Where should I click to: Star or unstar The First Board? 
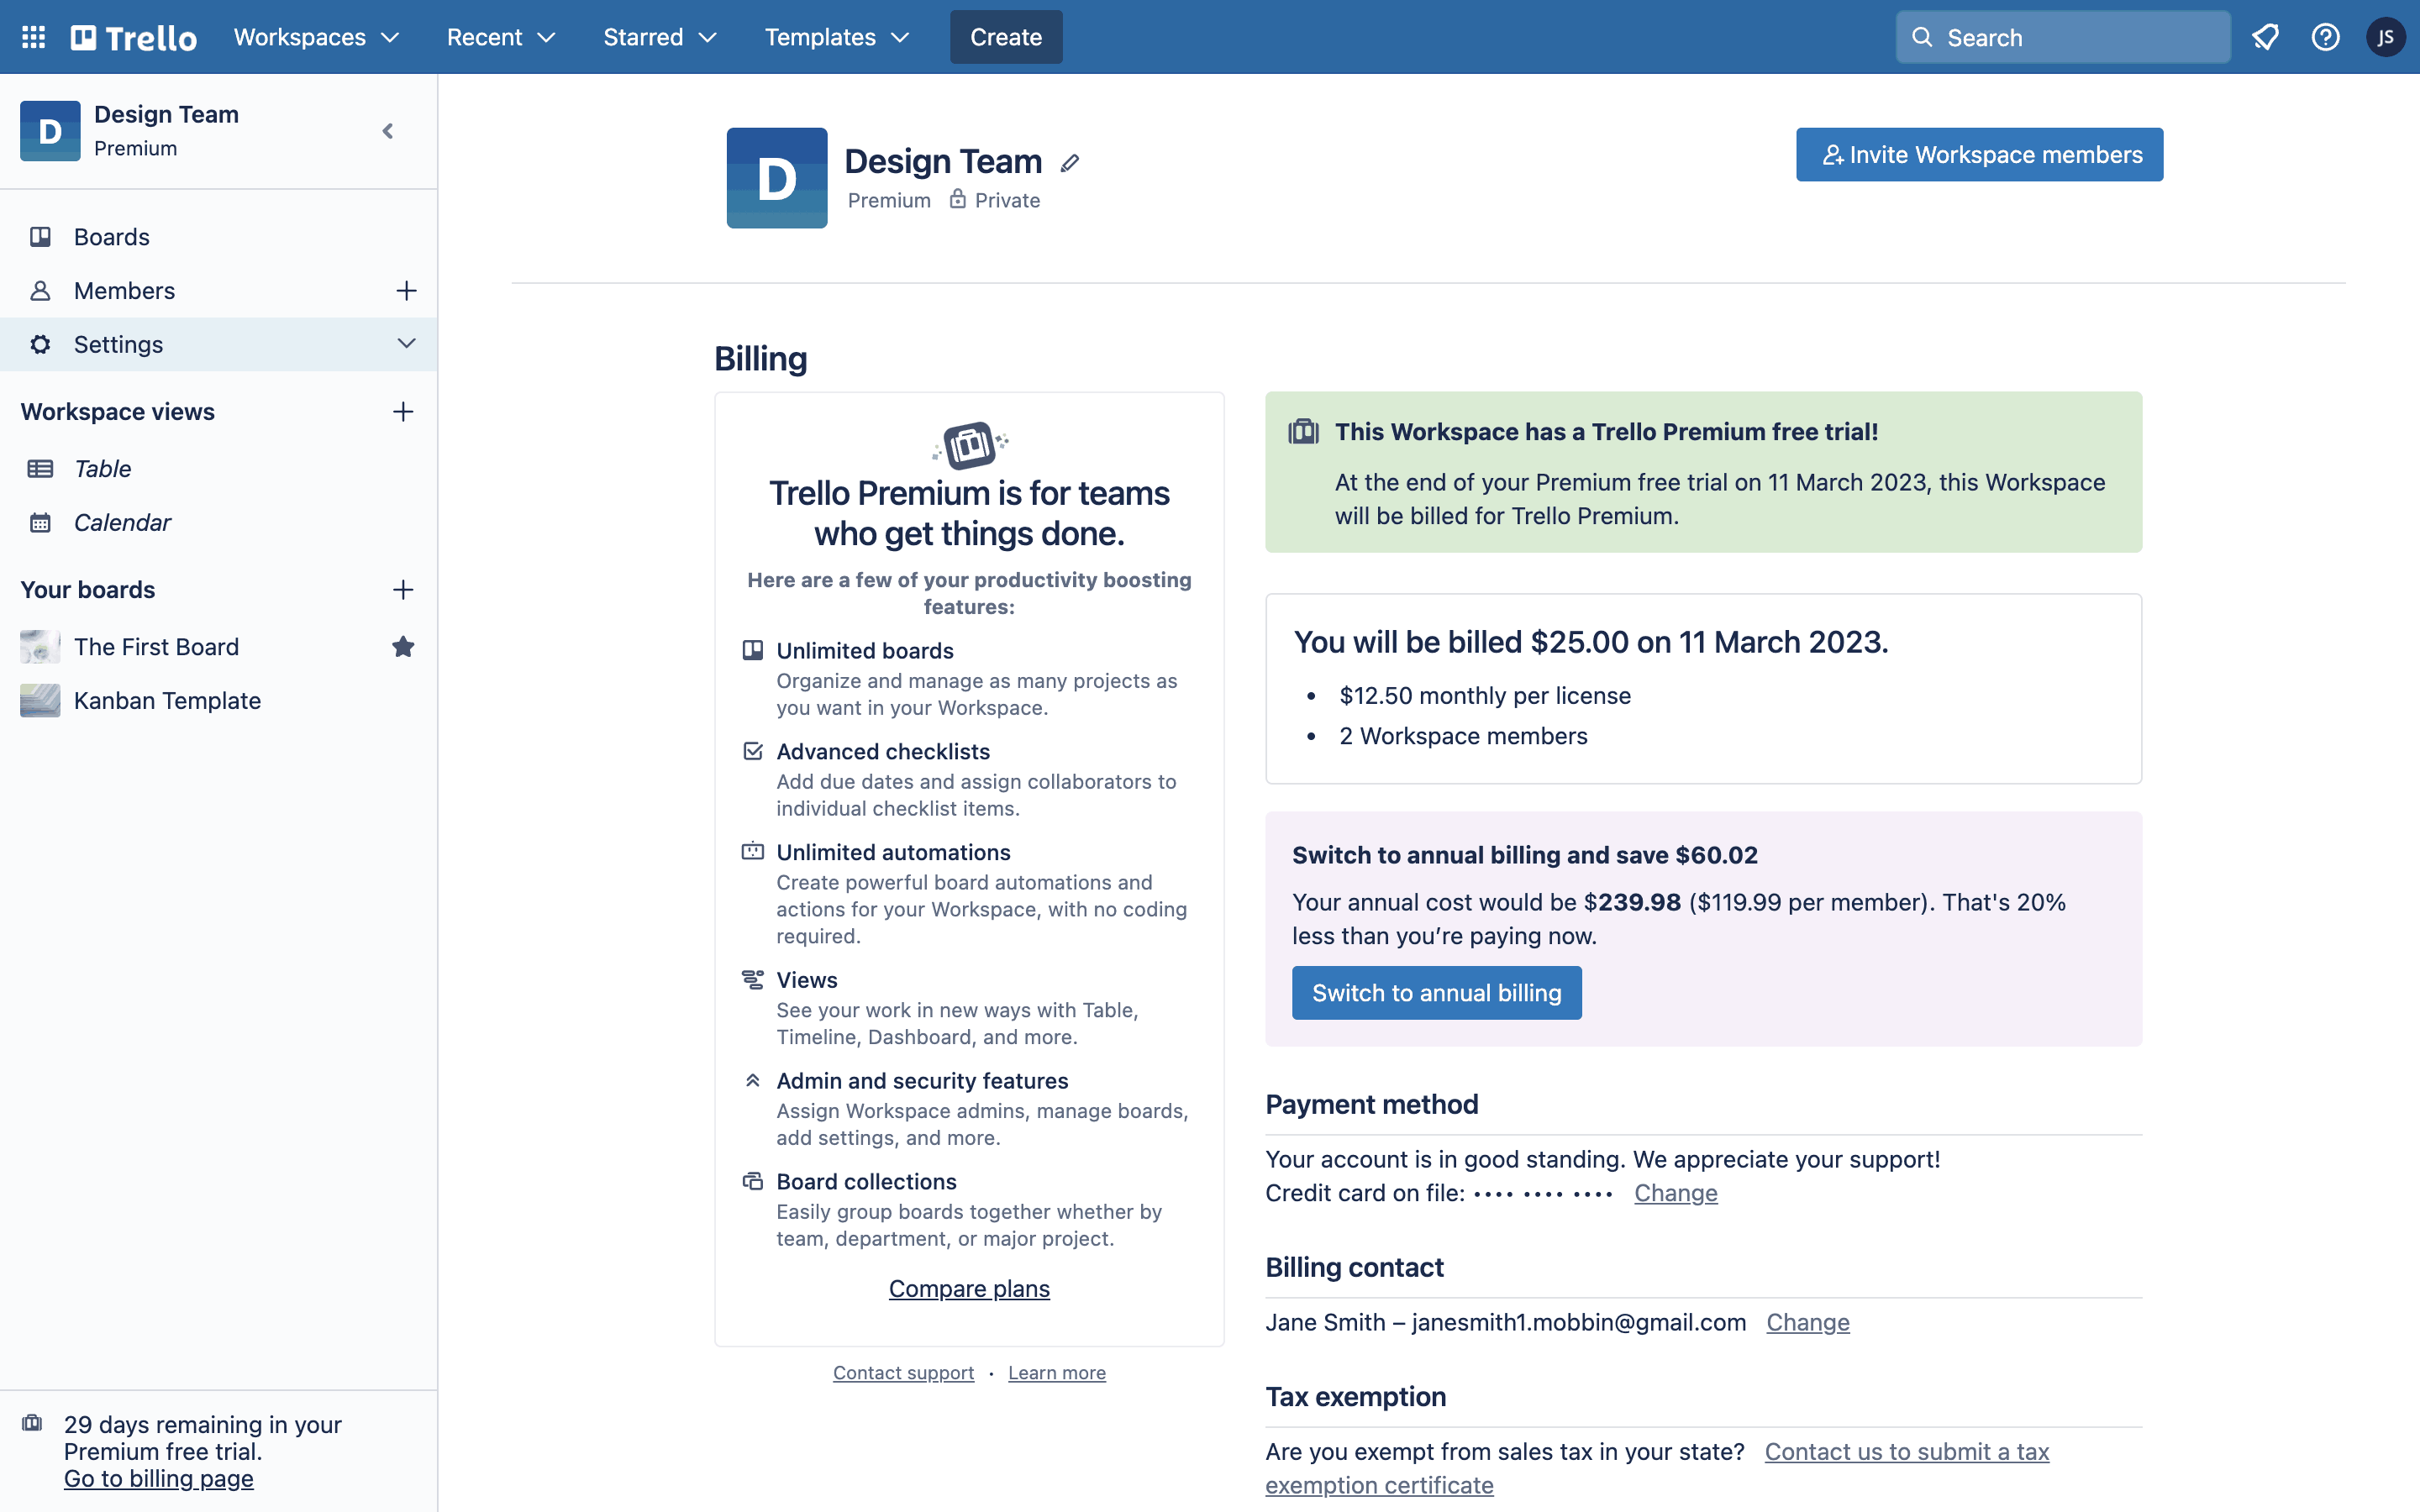coord(404,646)
